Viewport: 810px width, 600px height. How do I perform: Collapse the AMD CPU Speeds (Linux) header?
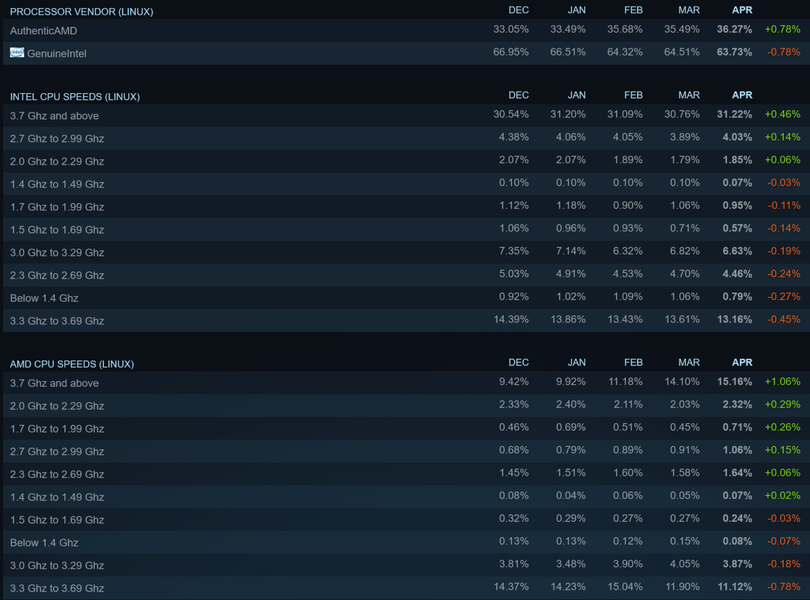click(72, 364)
